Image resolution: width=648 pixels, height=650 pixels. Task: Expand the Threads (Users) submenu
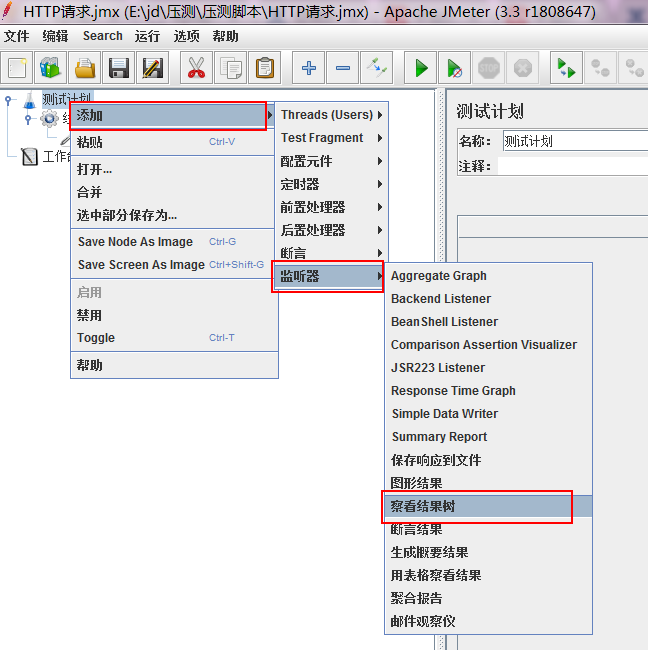tap(332, 114)
